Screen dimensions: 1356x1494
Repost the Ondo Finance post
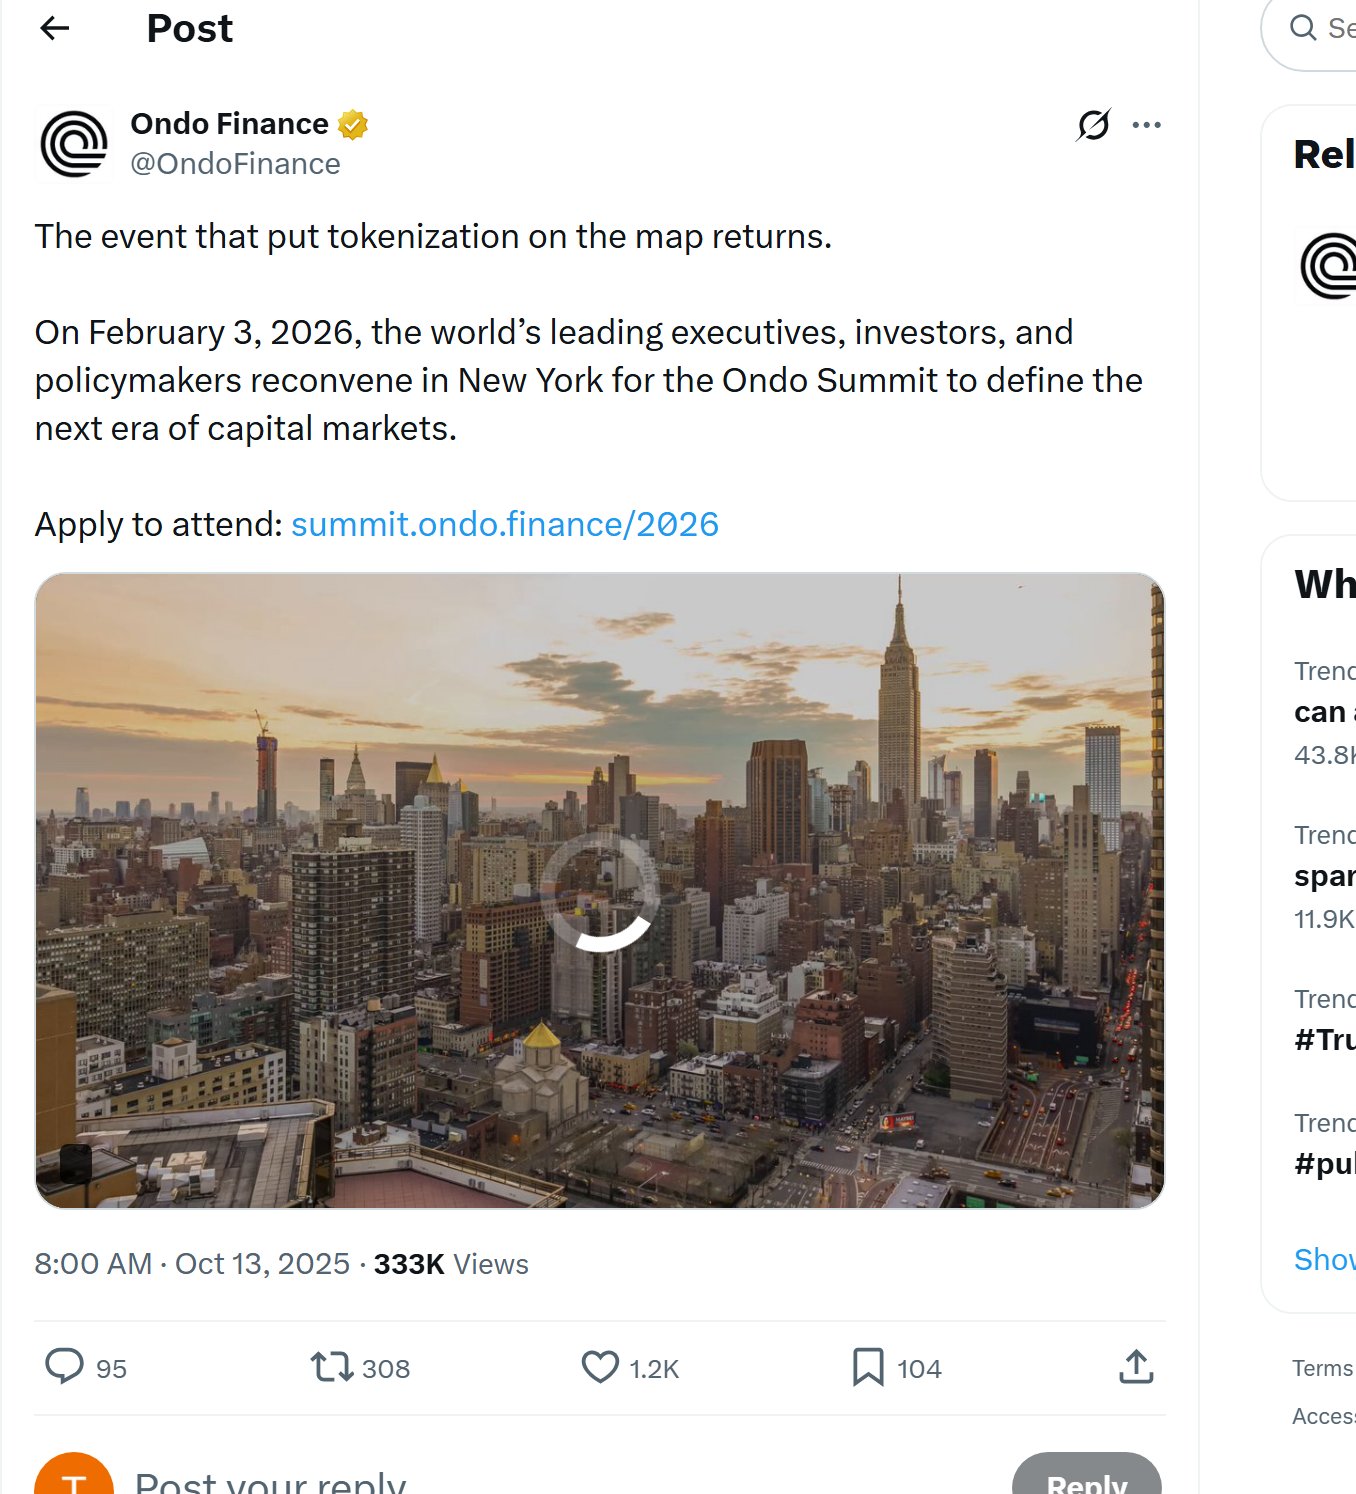point(331,1367)
